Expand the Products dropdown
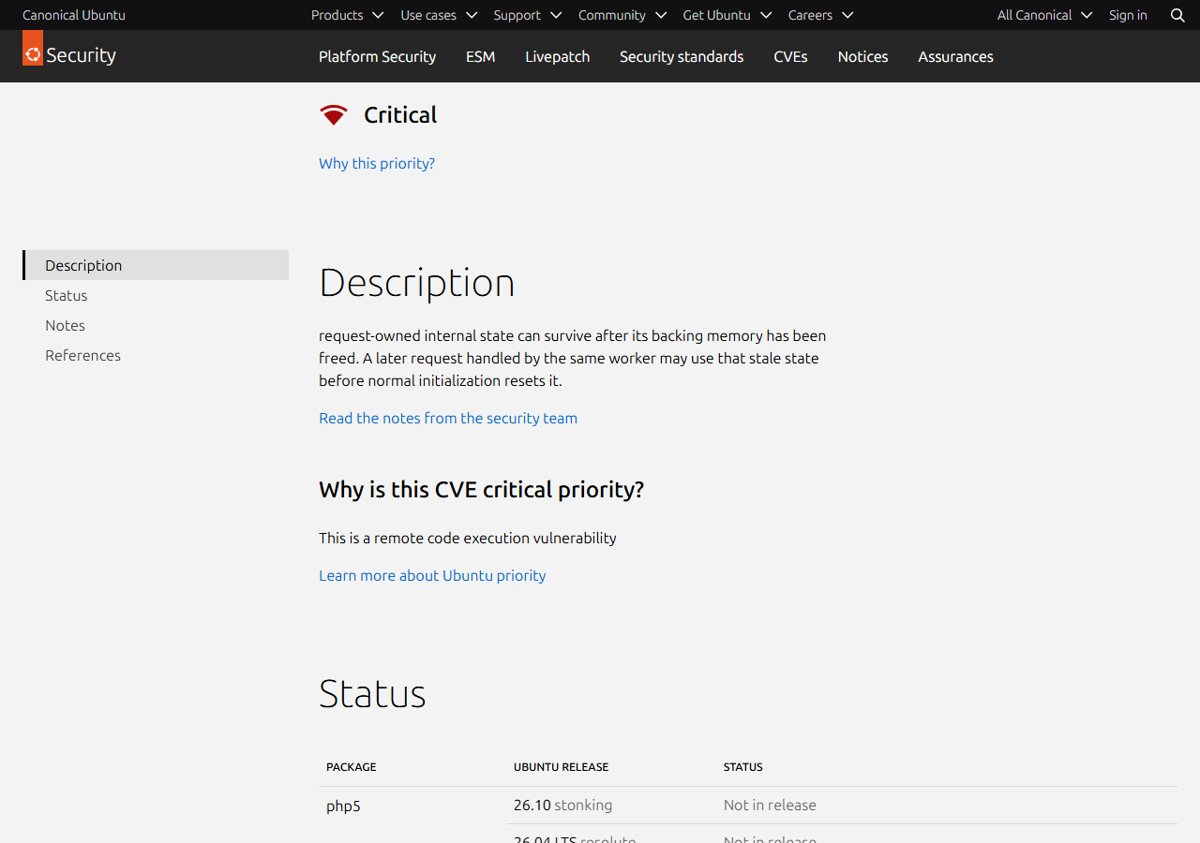Image resolution: width=1200 pixels, height=843 pixels. click(x=347, y=15)
